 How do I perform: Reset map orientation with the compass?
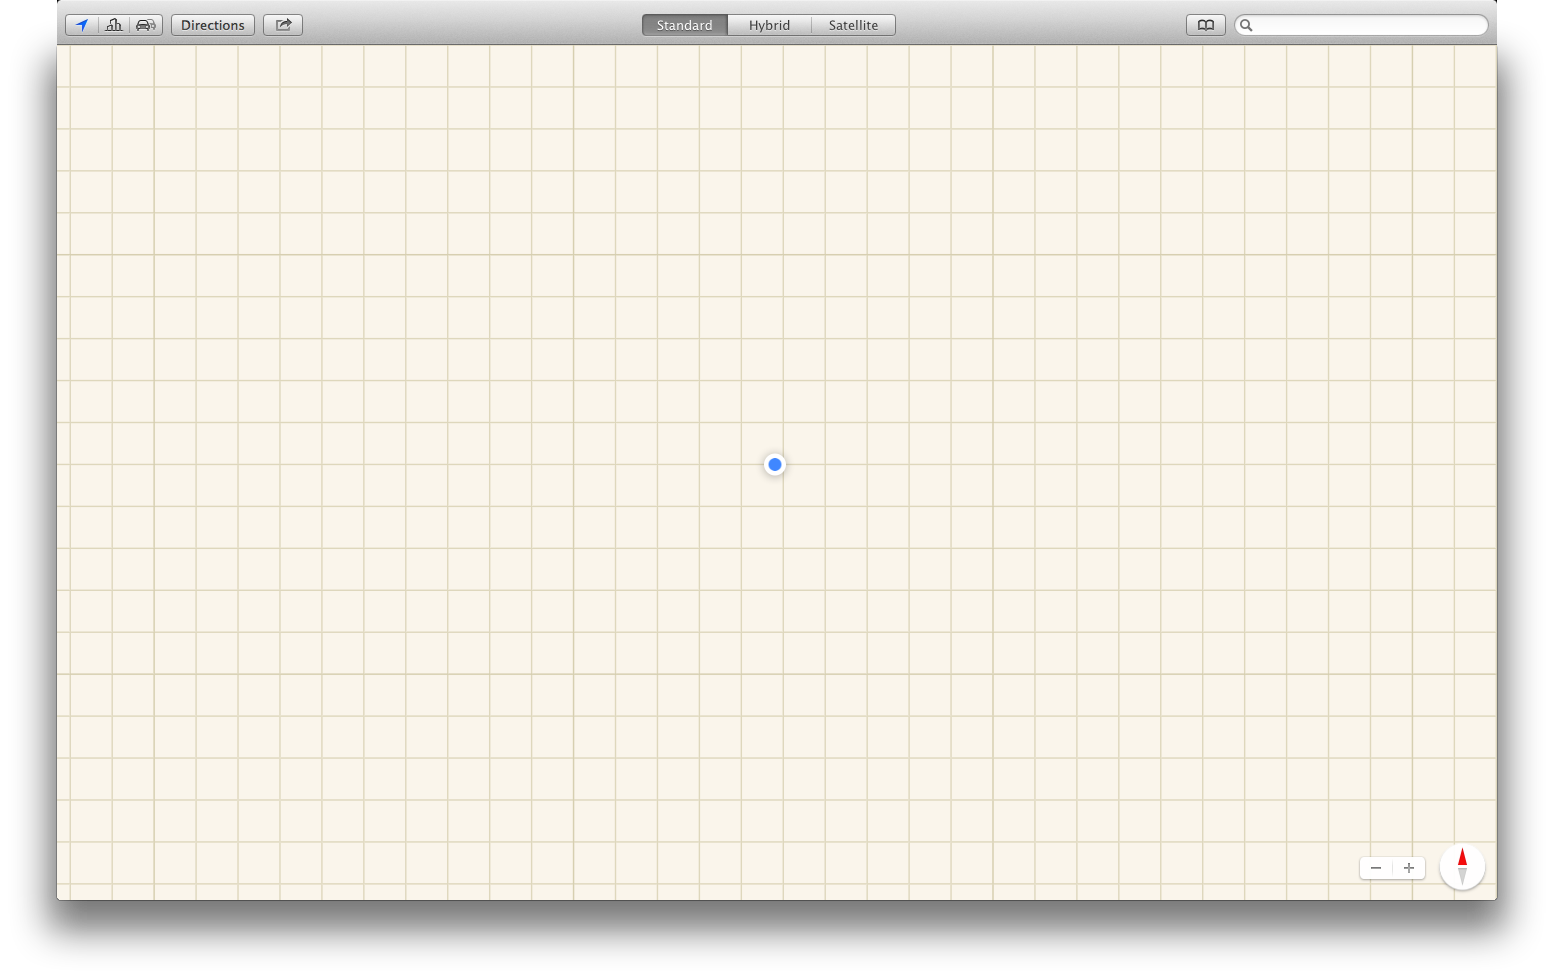coord(1462,867)
